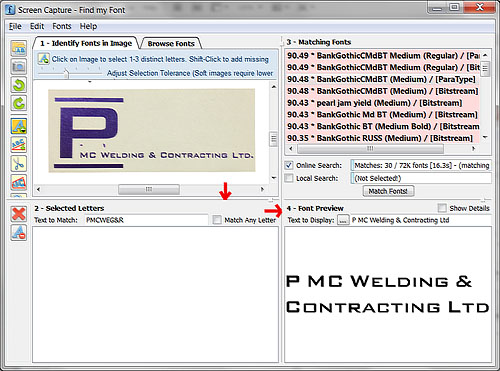Tick the Match Any Letter checkbox
The image size is (500, 371).
[x=217, y=220]
